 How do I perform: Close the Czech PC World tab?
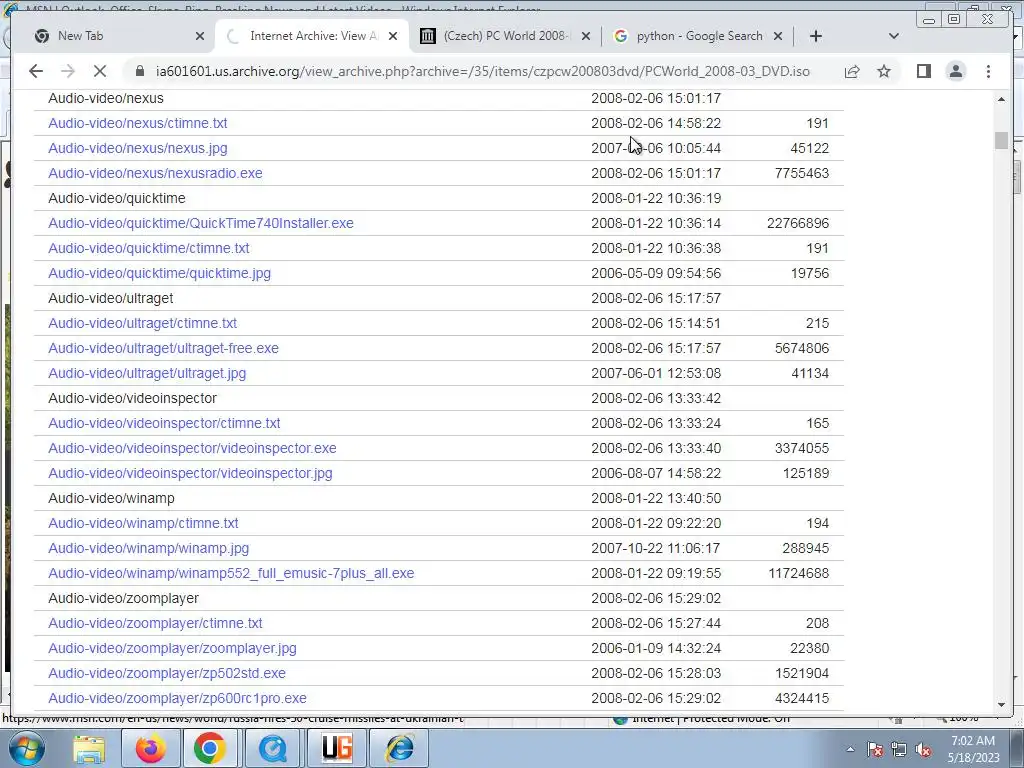(x=585, y=36)
